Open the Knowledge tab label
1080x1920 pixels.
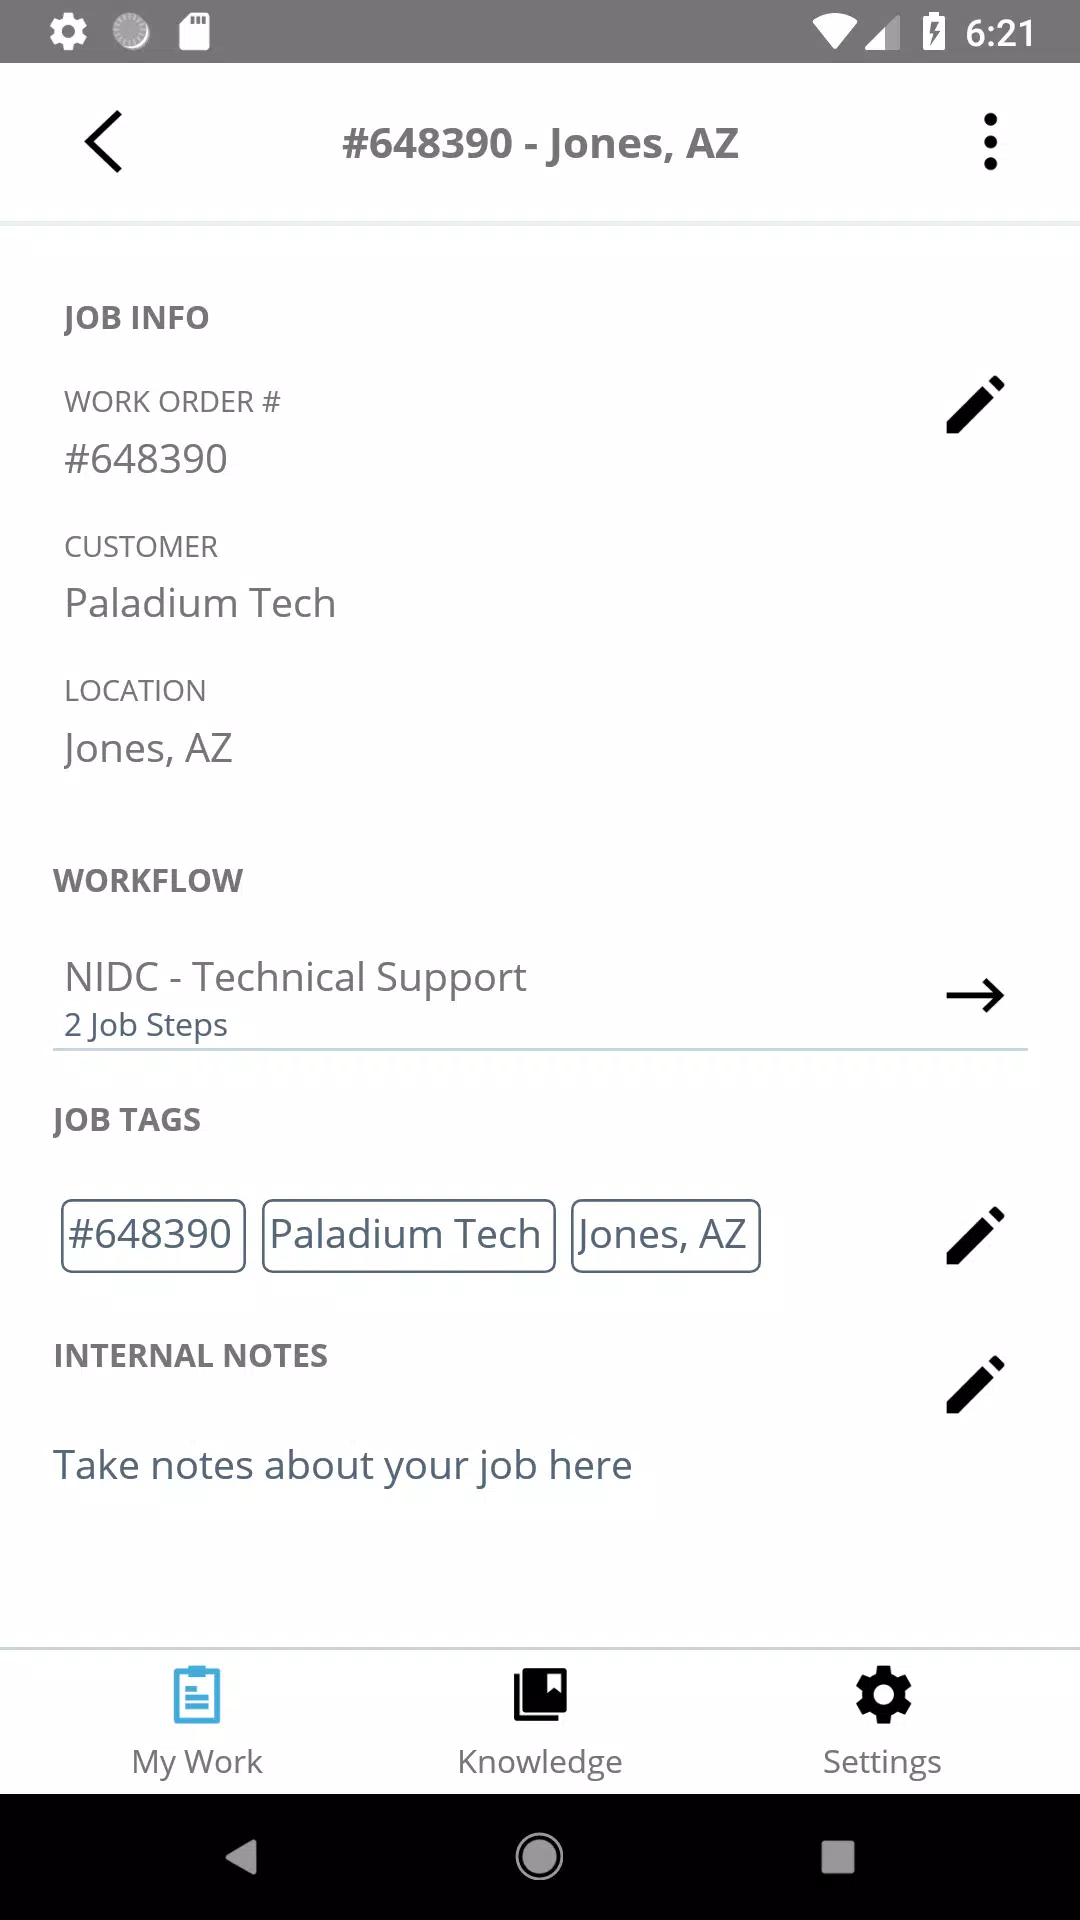[540, 1762]
